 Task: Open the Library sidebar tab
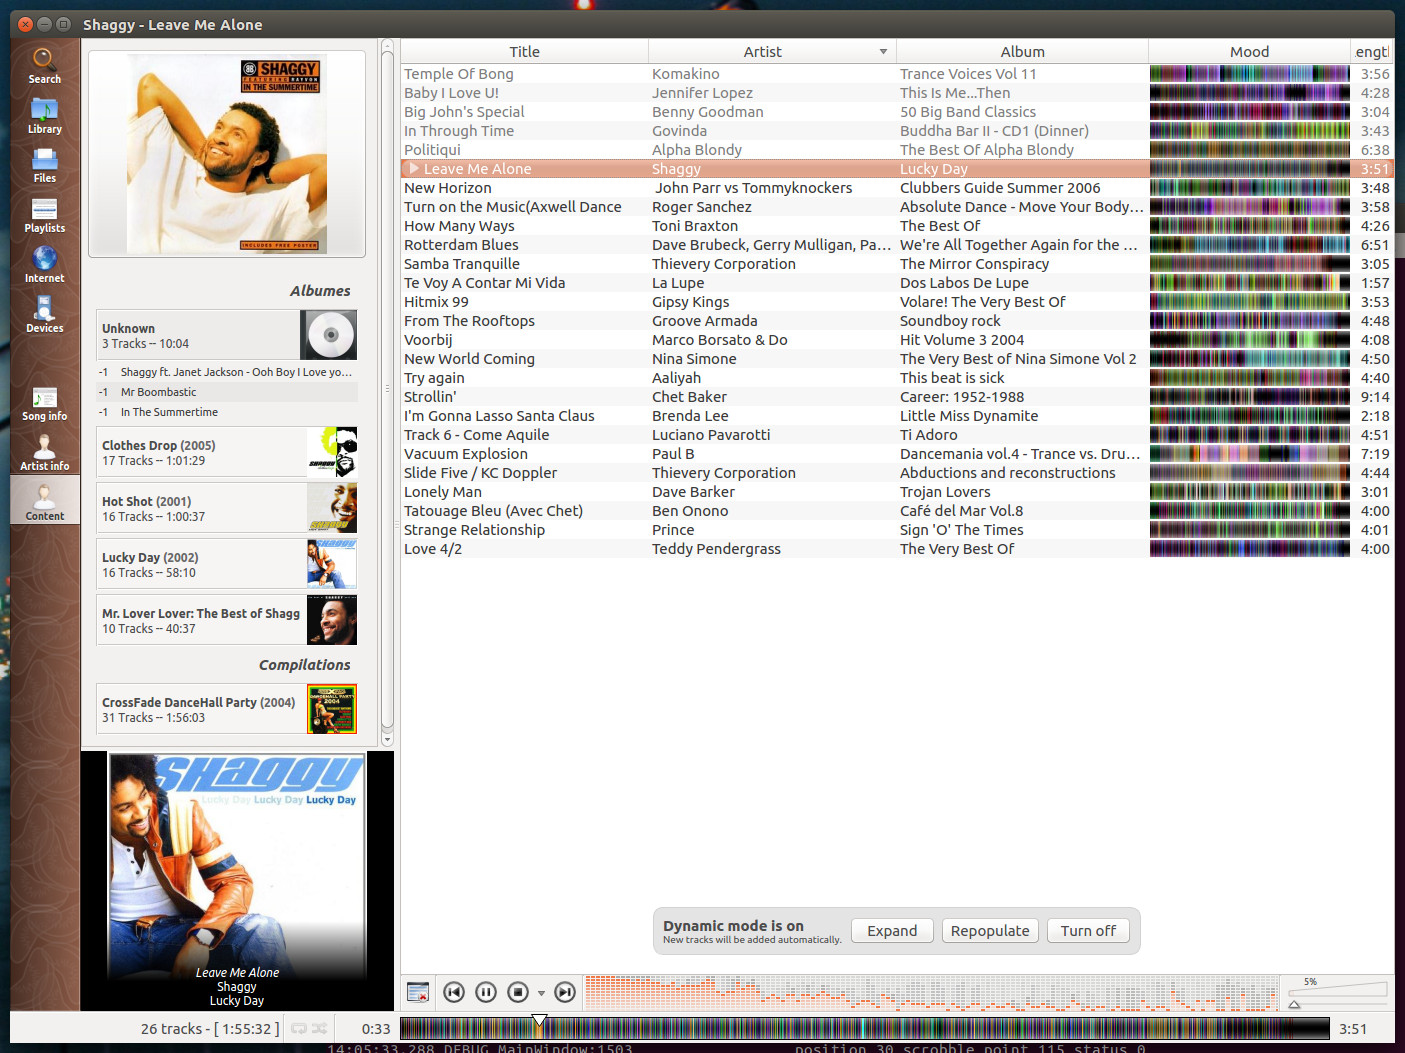point(44,116)
